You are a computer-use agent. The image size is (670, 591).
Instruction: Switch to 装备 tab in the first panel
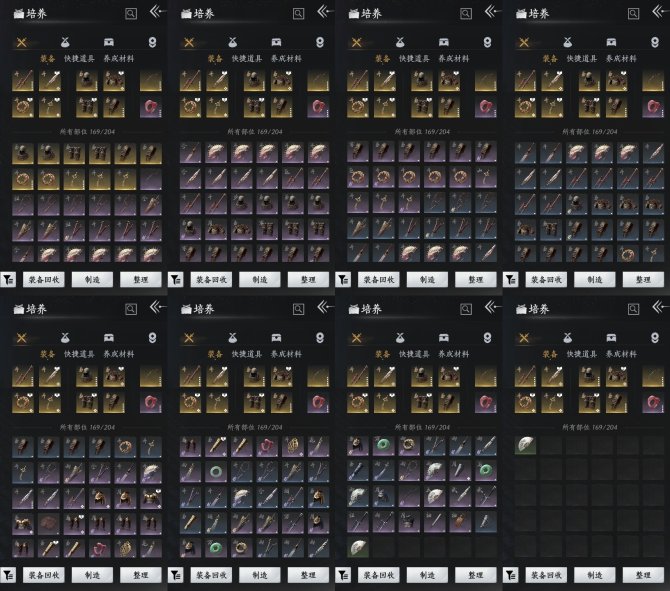coord(47,59)
